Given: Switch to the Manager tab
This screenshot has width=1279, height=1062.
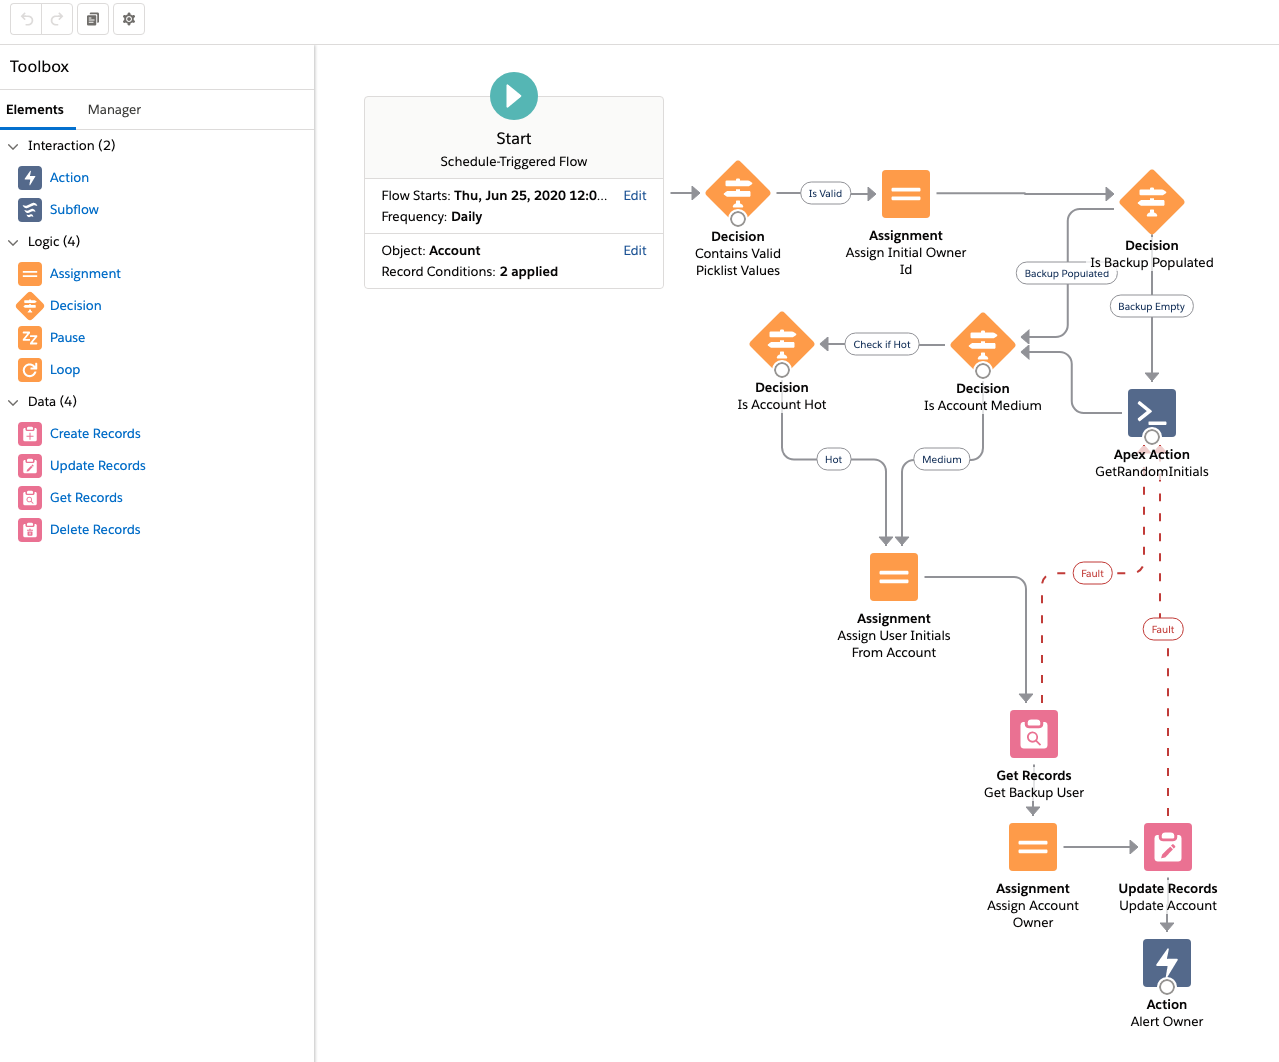Looking at the screenshot, I should pyautogui.click(x=114, y=110).
